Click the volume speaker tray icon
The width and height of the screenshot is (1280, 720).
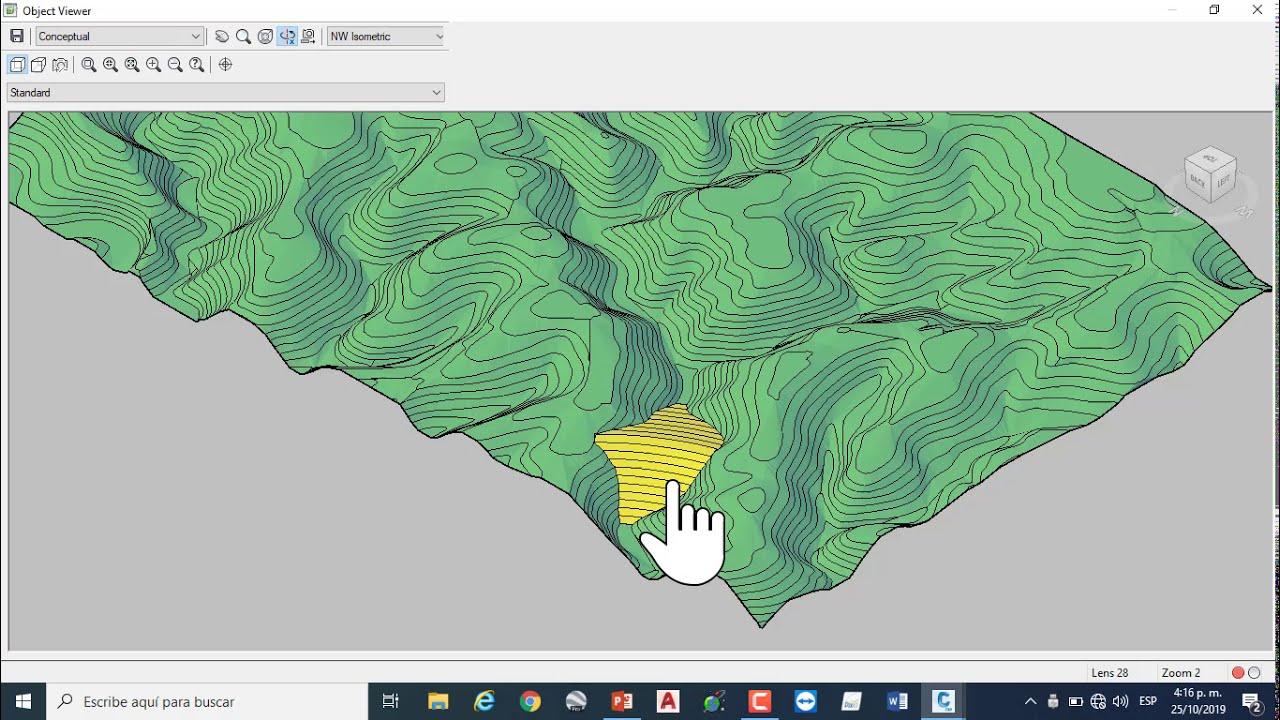click(x=1120, y=702)
